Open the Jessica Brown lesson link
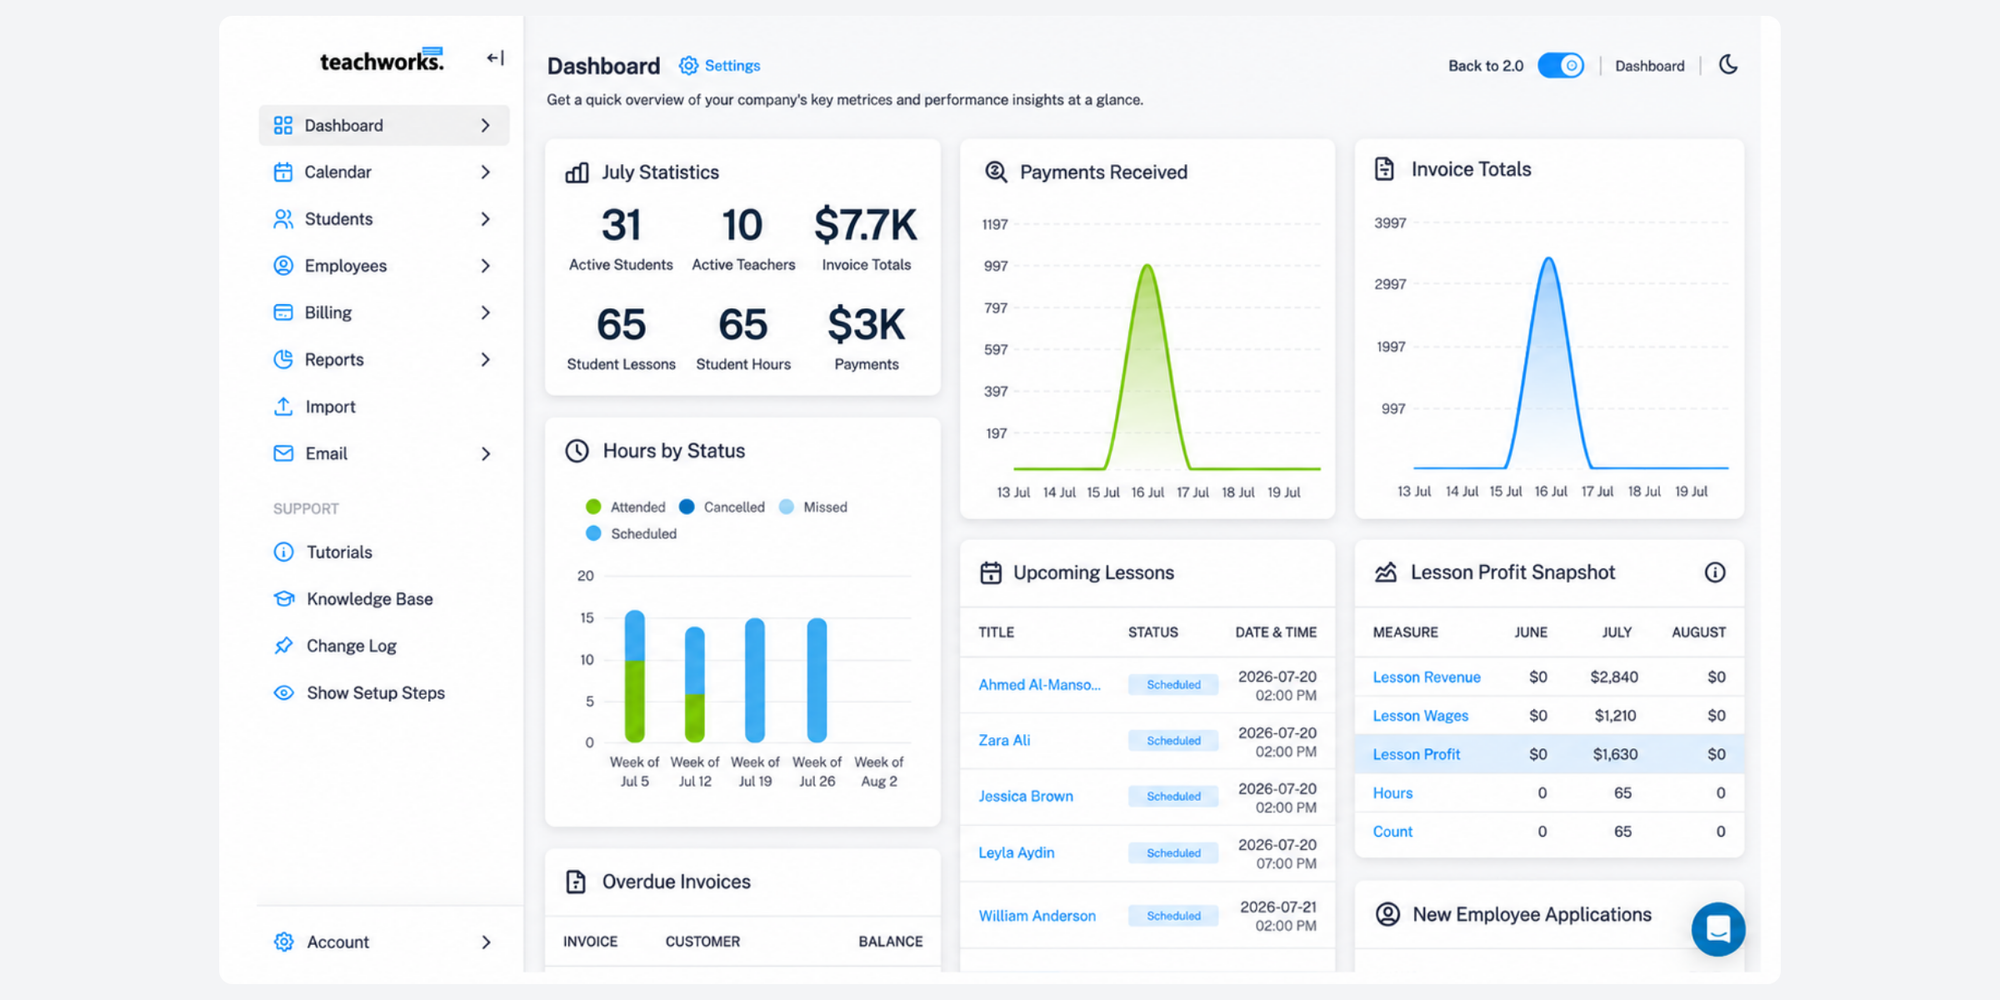Viewport: 2000px width, 1000px height. 1026,796
